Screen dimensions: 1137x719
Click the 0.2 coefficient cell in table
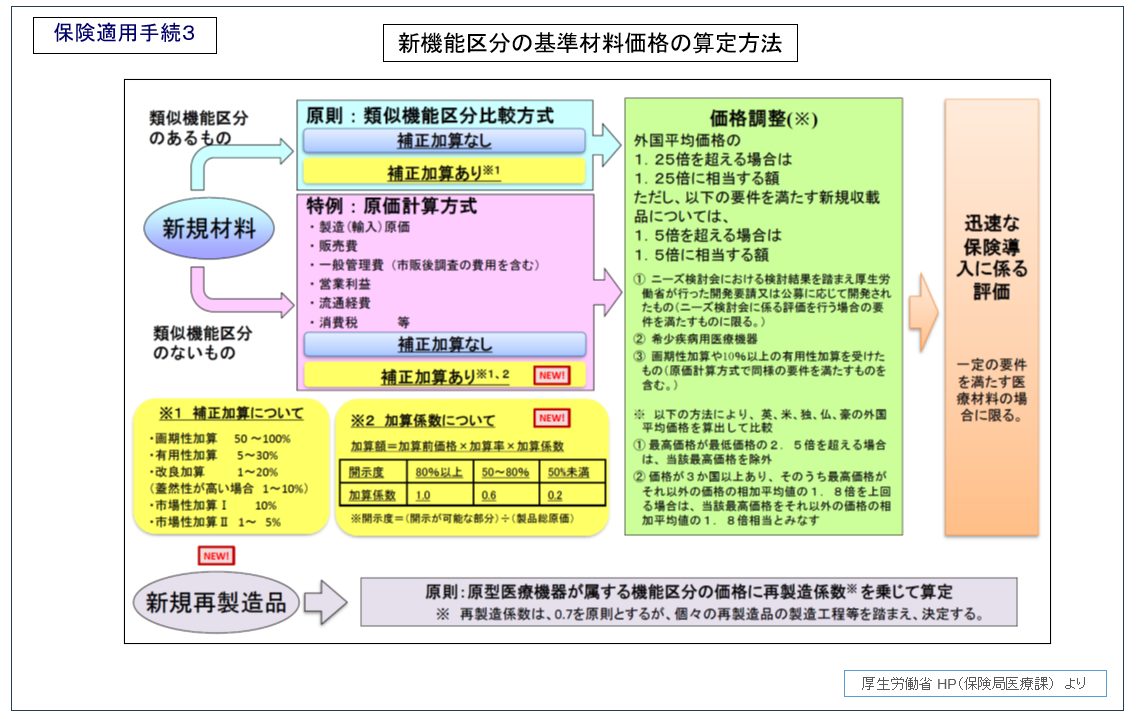click(571, 494)
